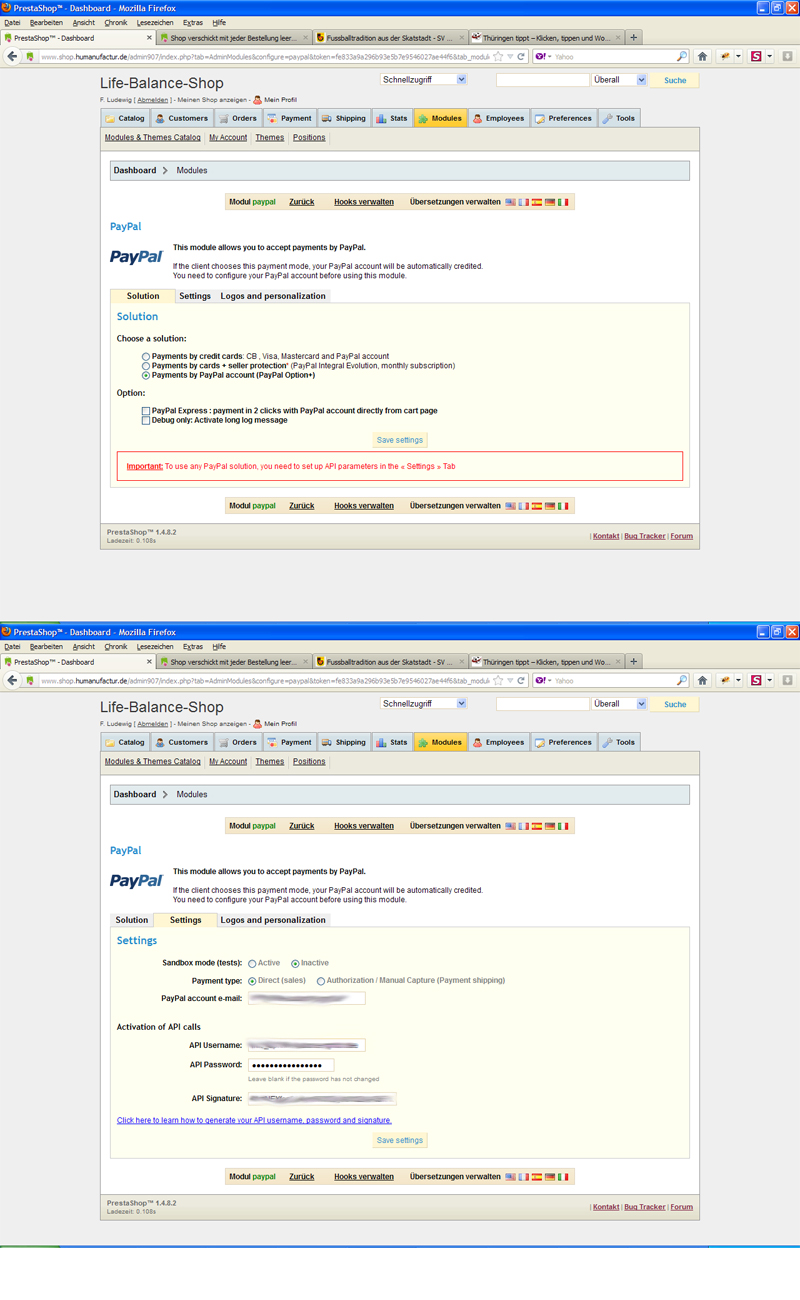Click Employees icon in the API-settings window
The height and width of the screenshot is (1300, 800).
(x=478, y=742)
